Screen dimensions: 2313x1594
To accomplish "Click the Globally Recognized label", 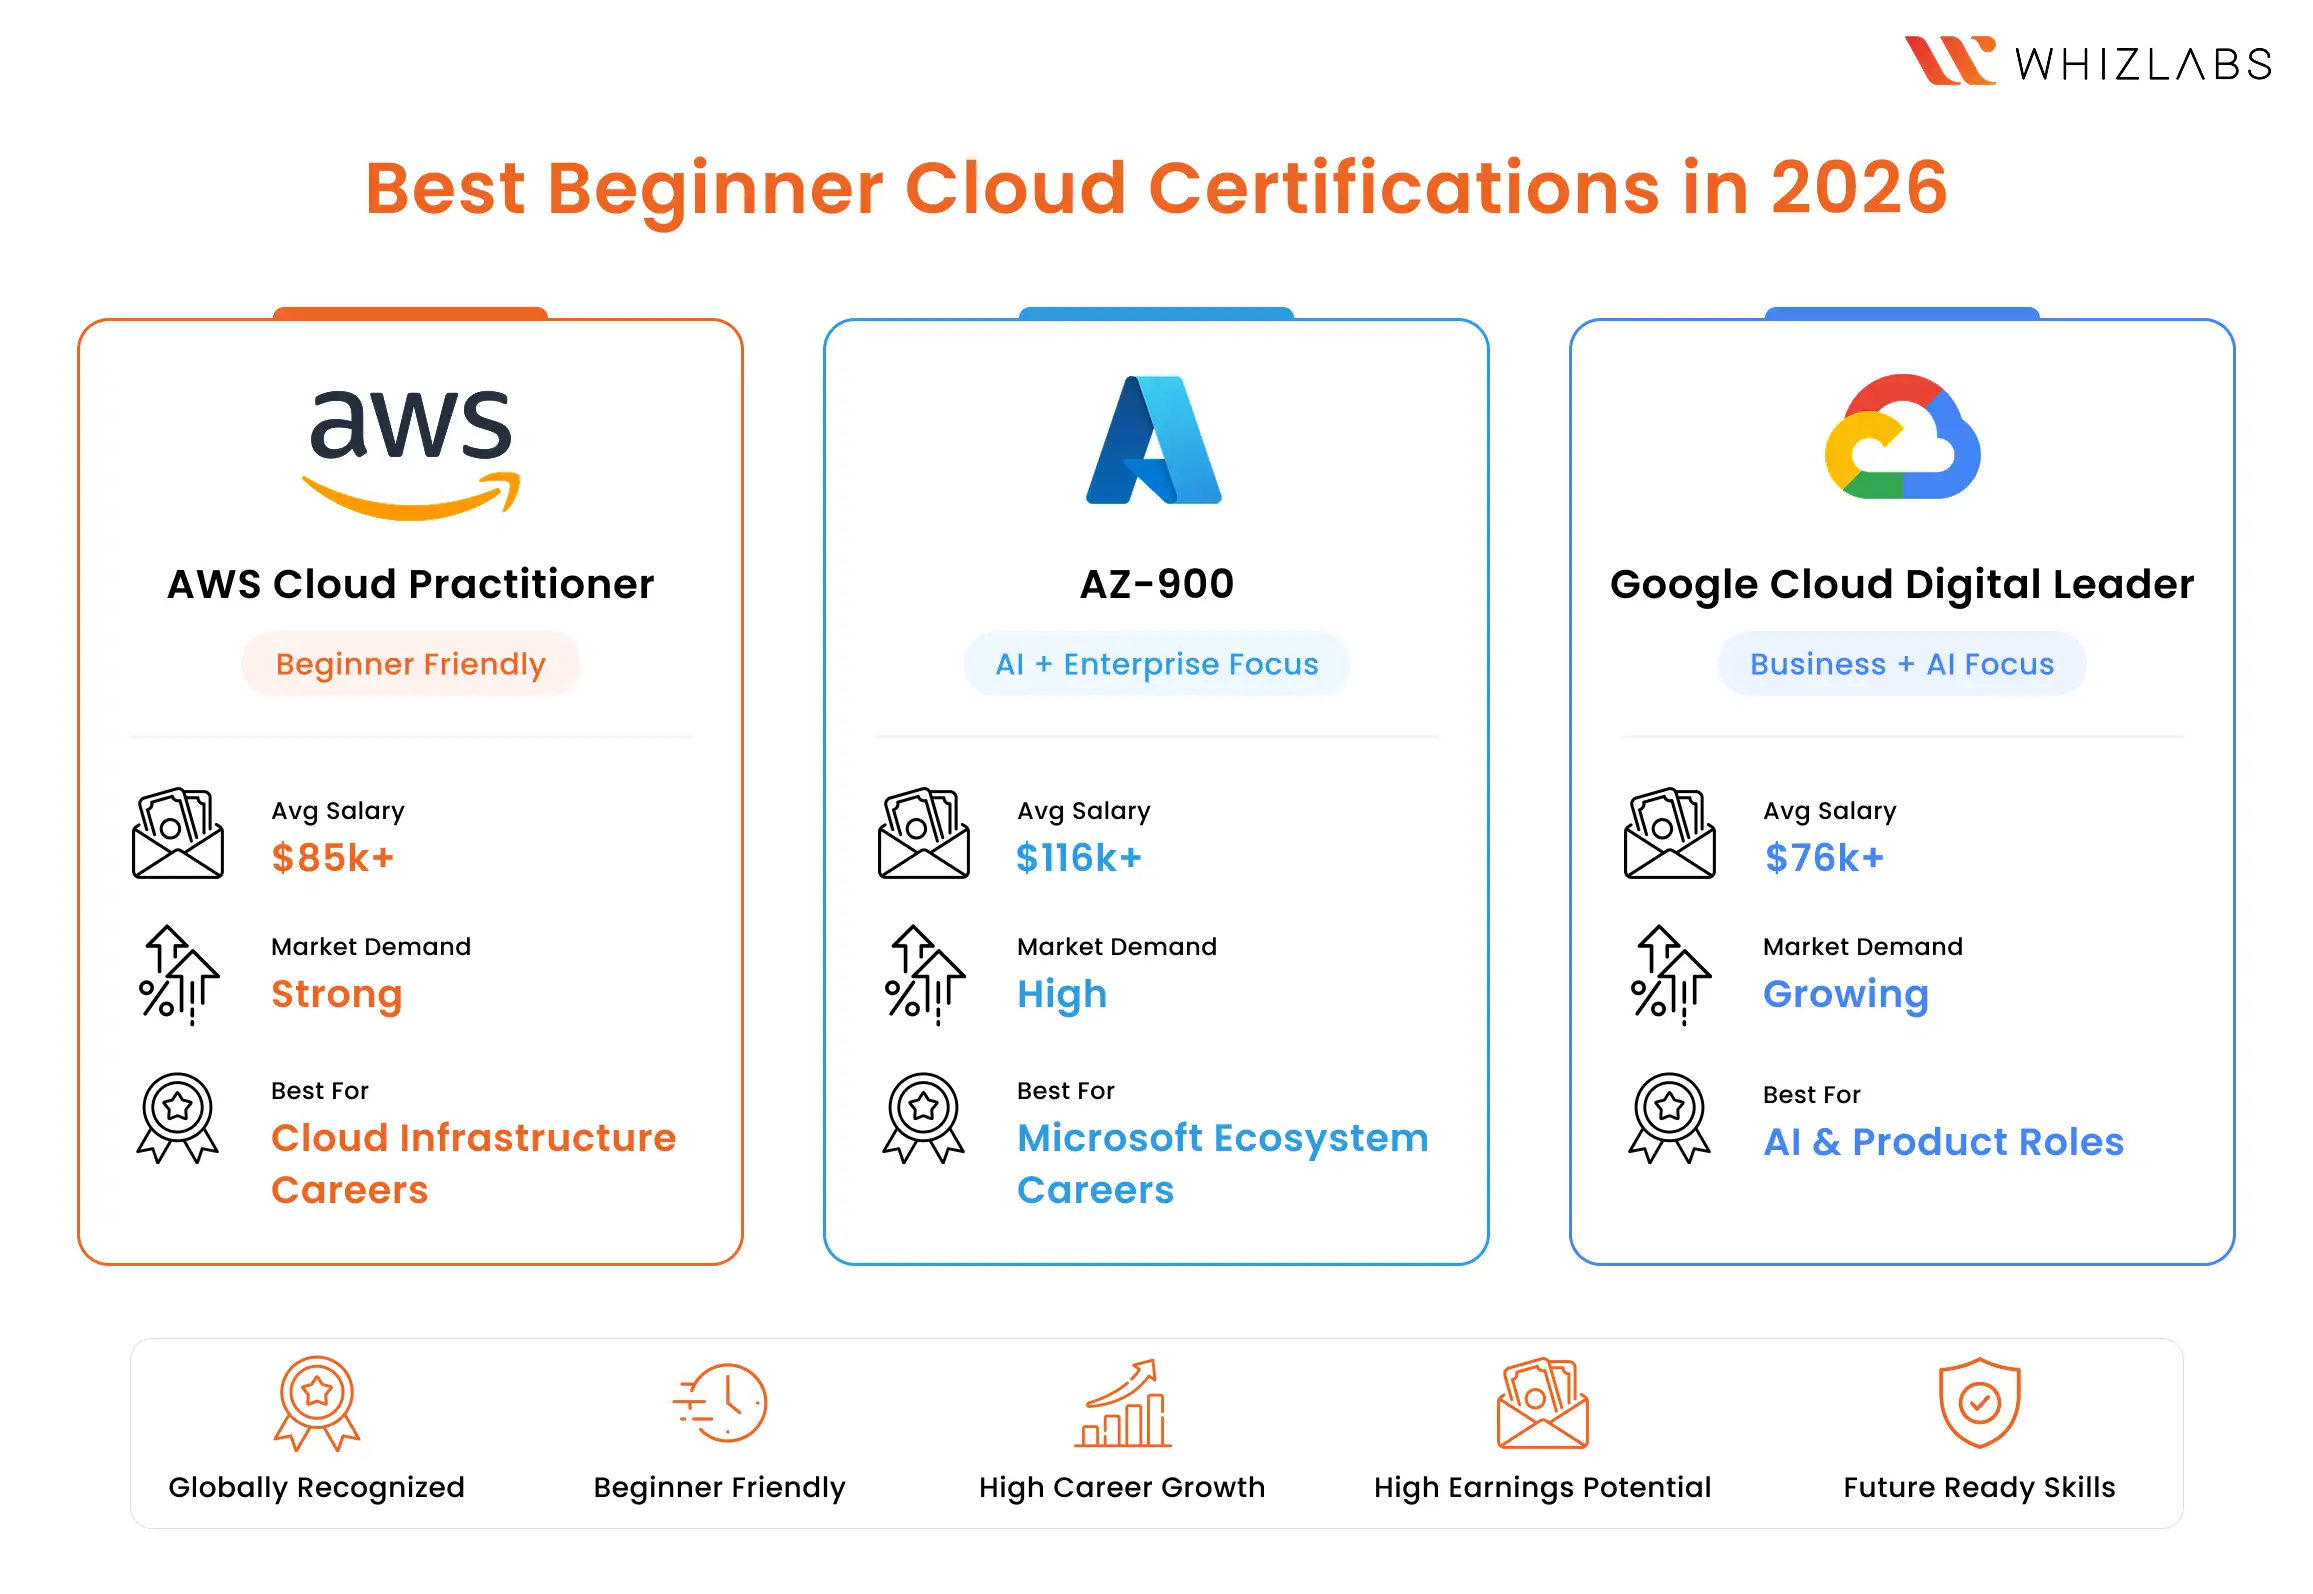I will tap(317, 1488).
